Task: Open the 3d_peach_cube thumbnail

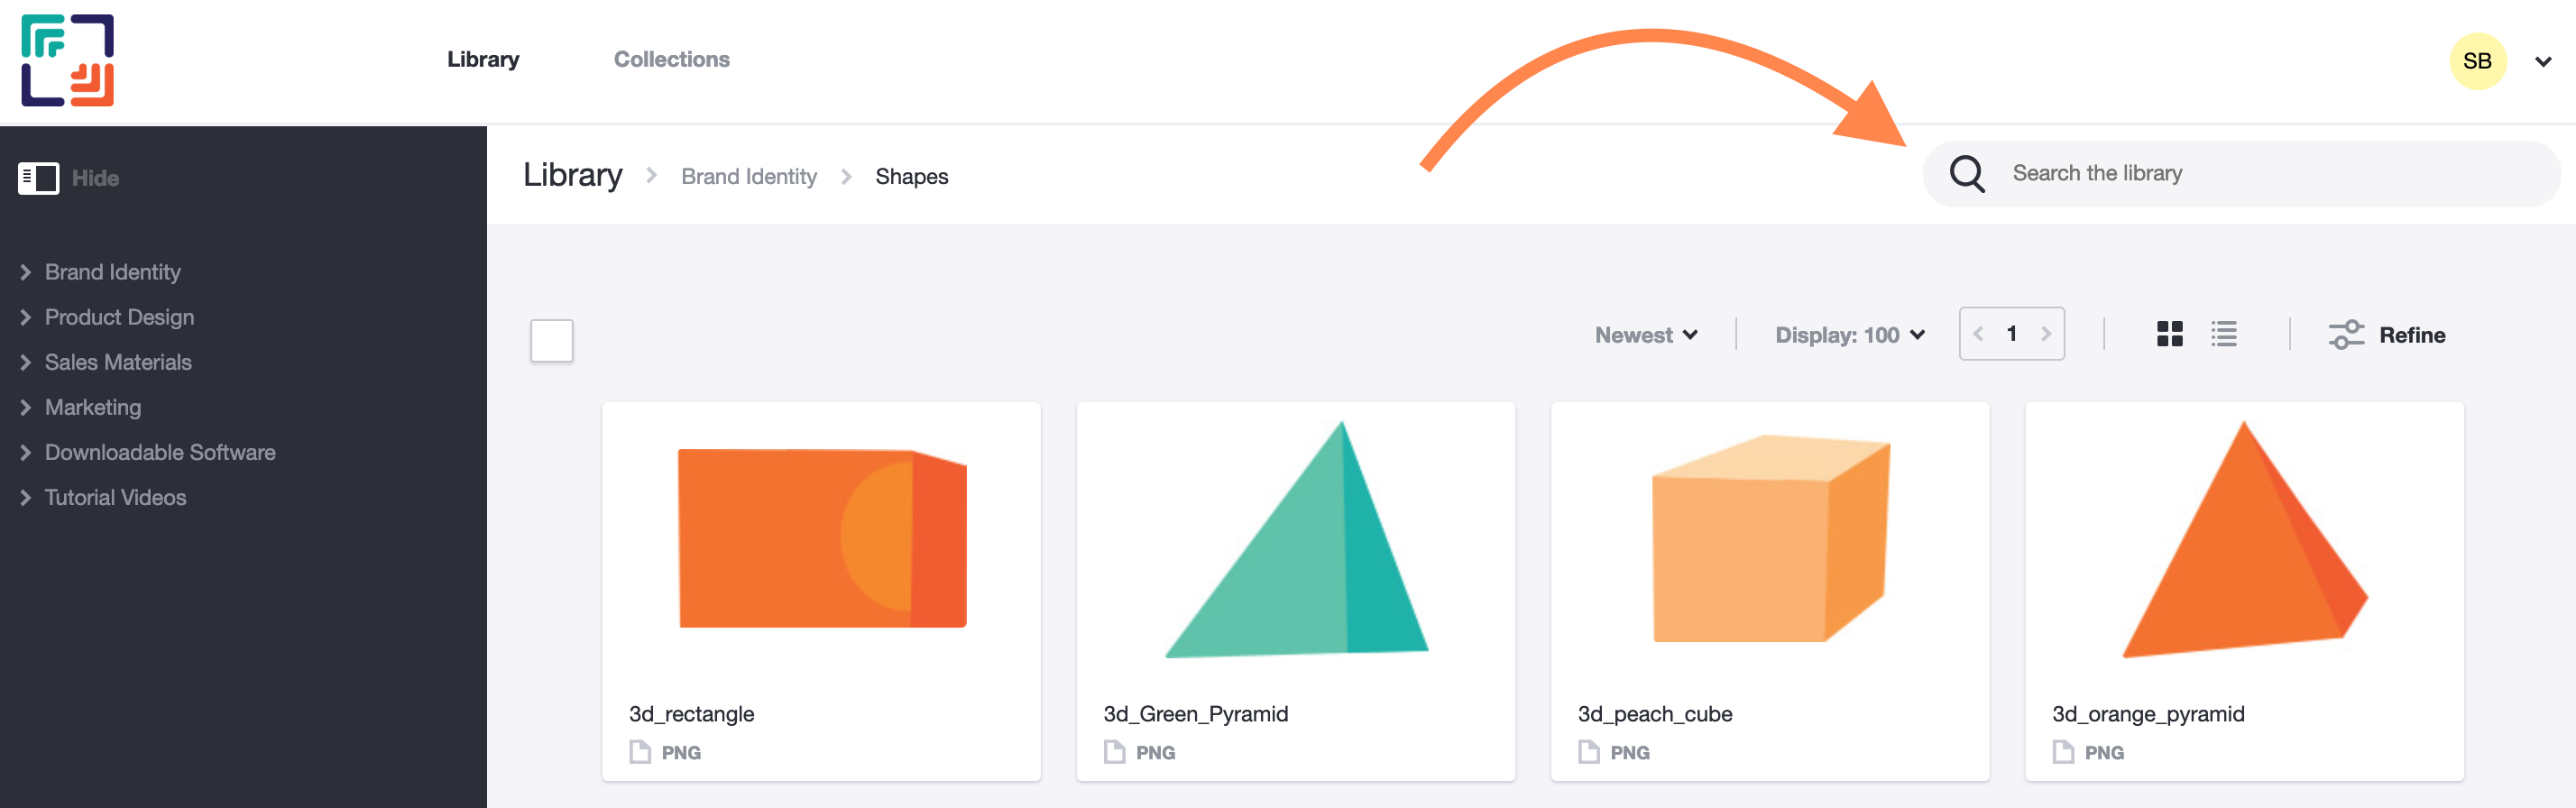Action: coord(1770,539)
